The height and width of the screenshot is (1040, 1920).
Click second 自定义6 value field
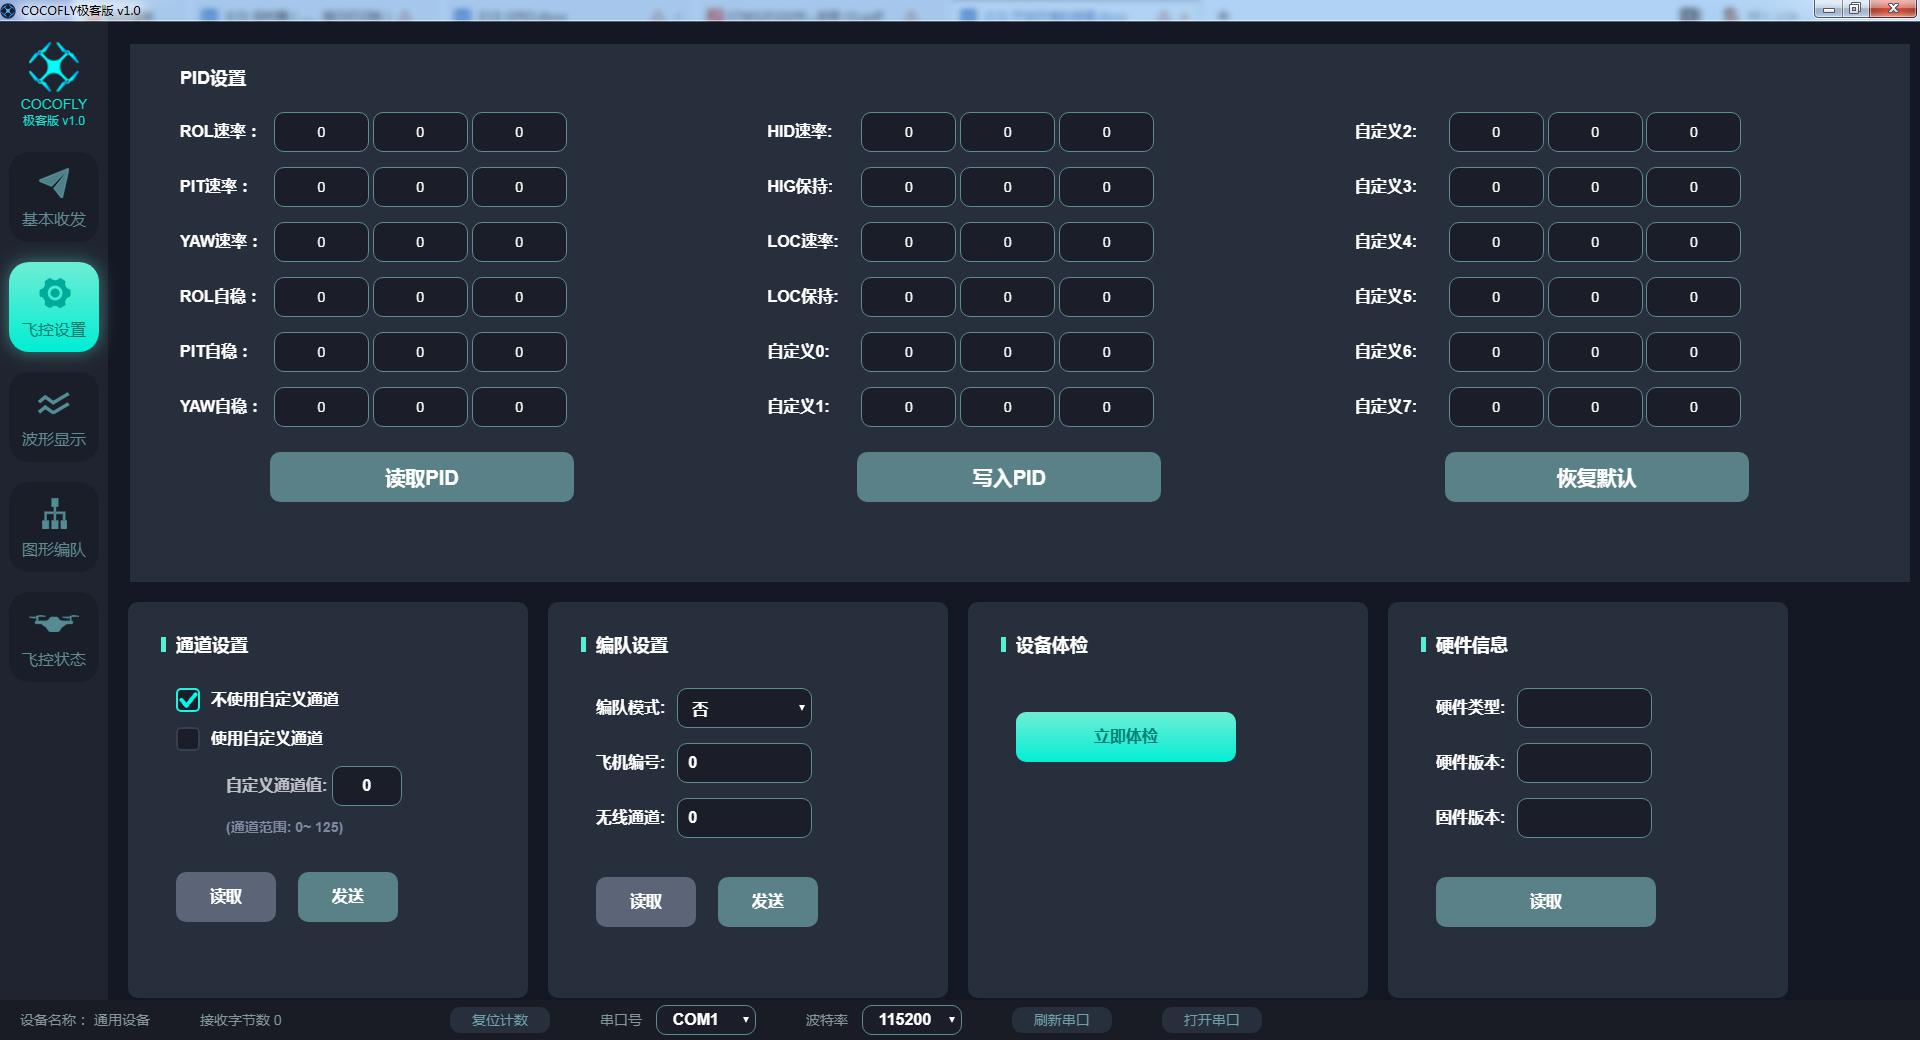click(x=1595, y=352)
